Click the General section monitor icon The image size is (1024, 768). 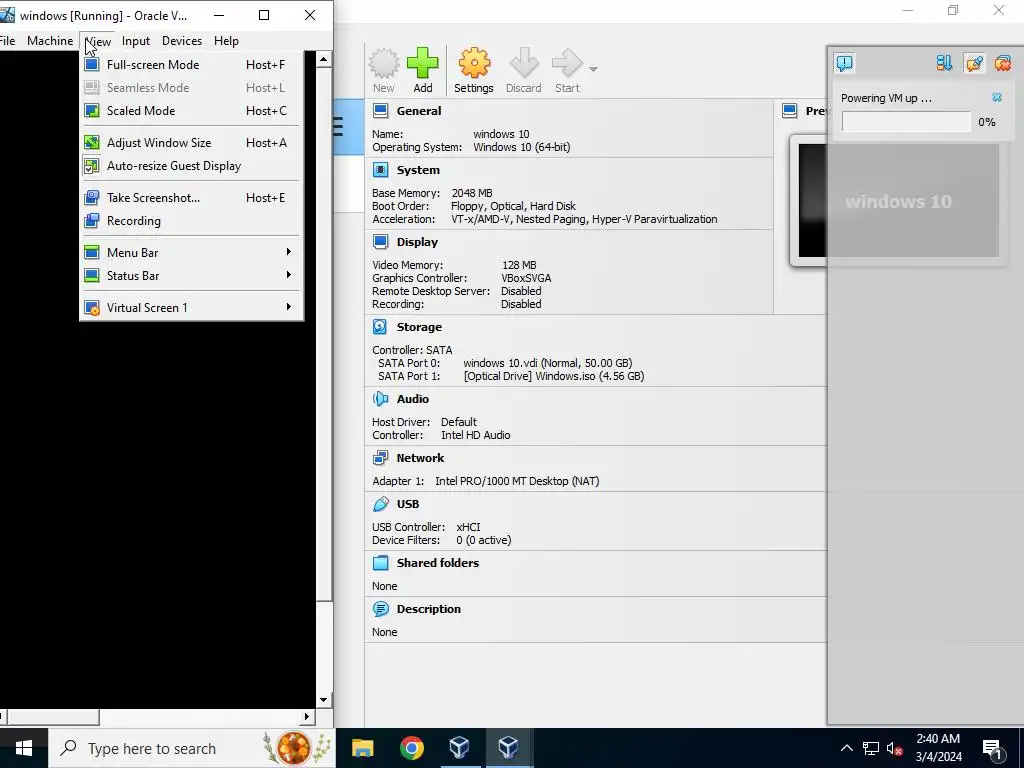pyautogui.click(x=381, y=111)
